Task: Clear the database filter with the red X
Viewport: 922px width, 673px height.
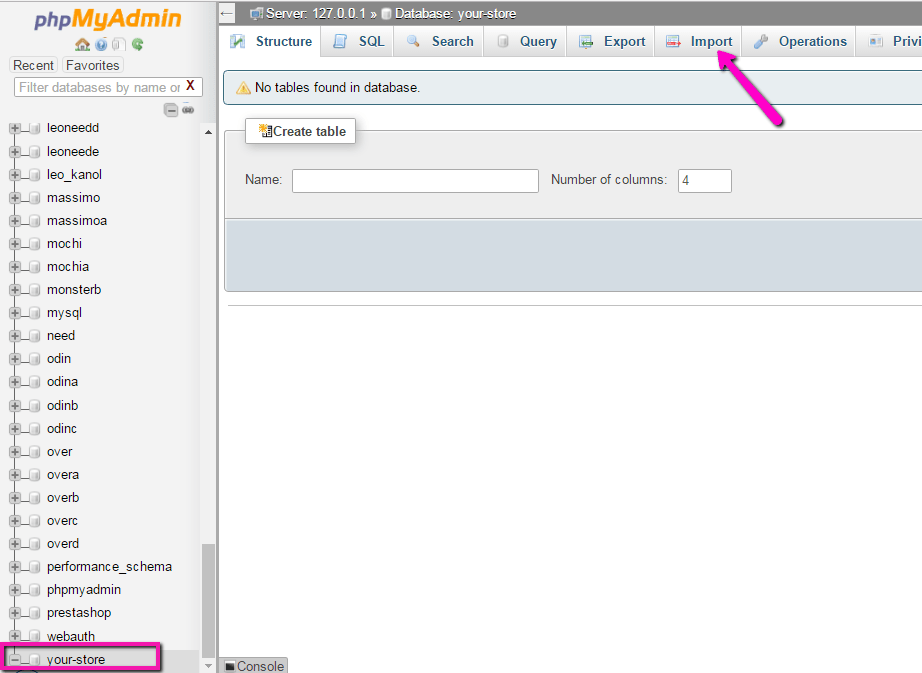Action: [x=190, y=86]
